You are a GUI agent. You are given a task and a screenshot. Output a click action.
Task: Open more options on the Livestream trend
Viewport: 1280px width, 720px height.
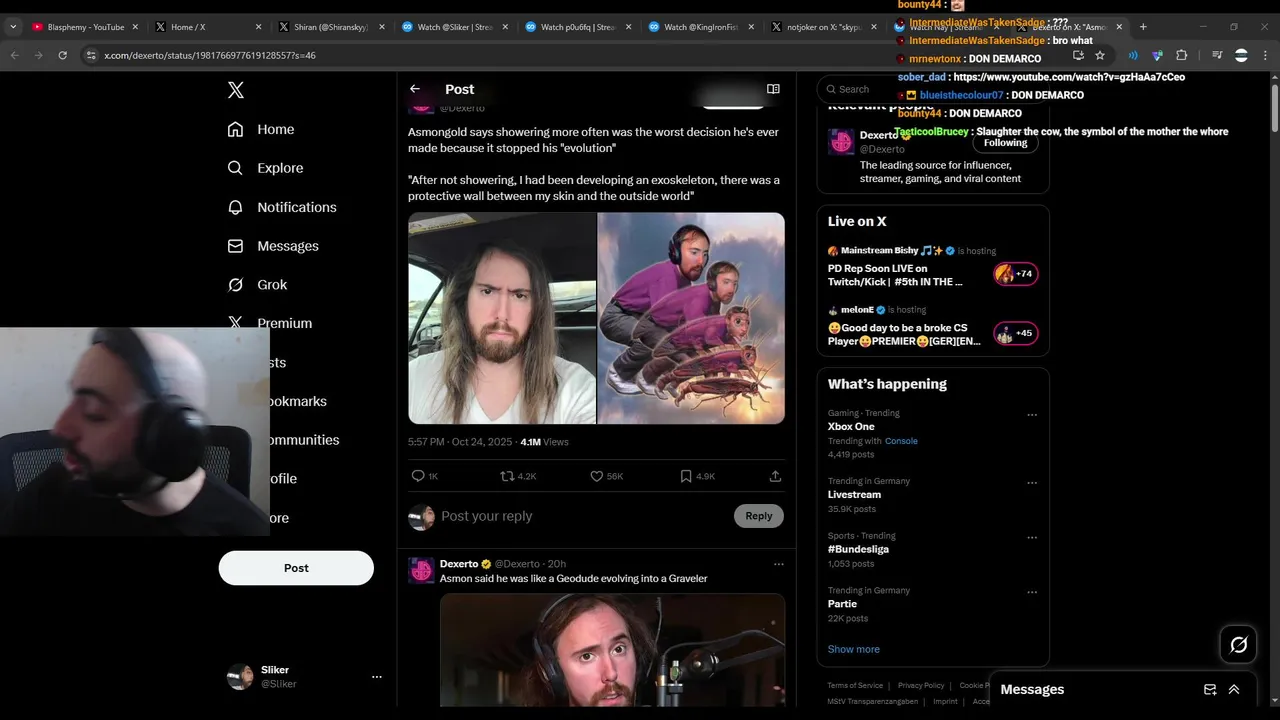(1032, 483)
